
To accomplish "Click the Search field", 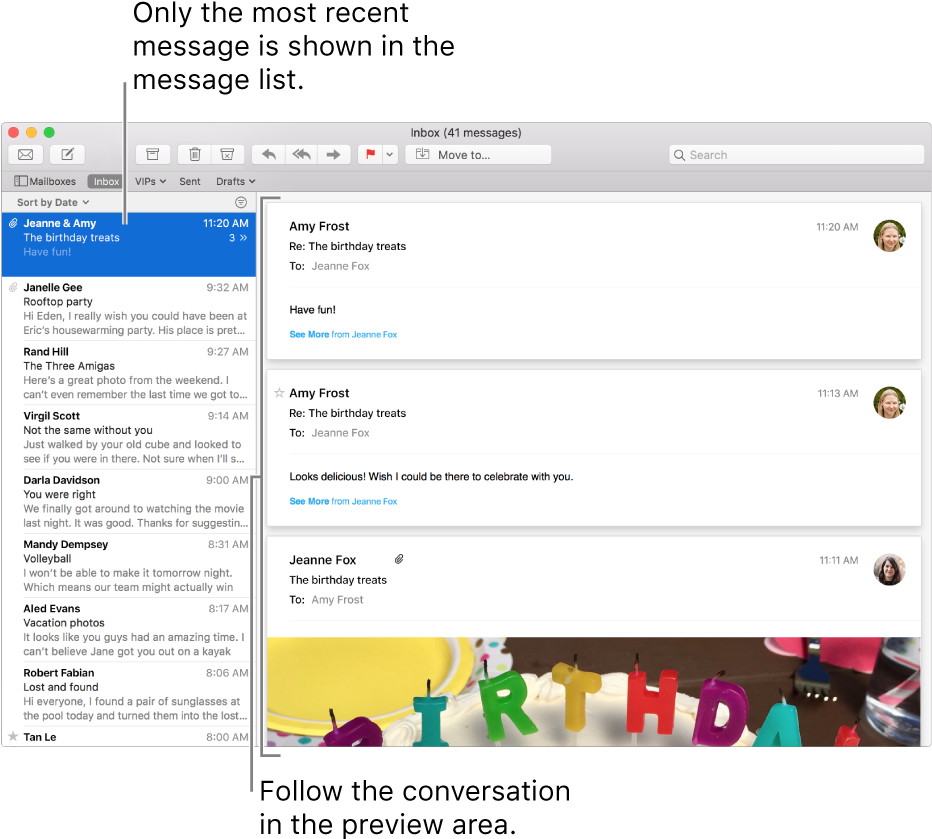I will (796, 154).
